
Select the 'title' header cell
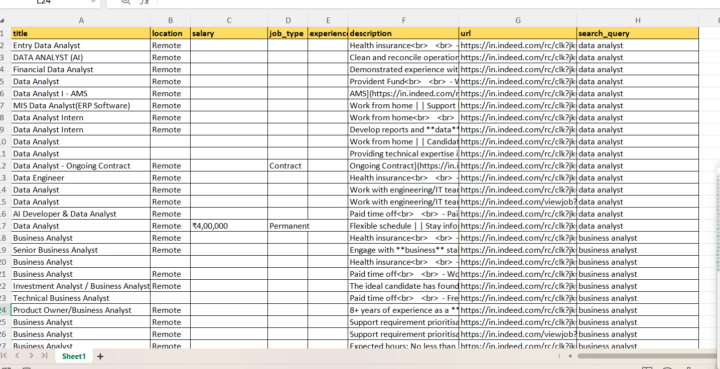click(x=81, y=33)
